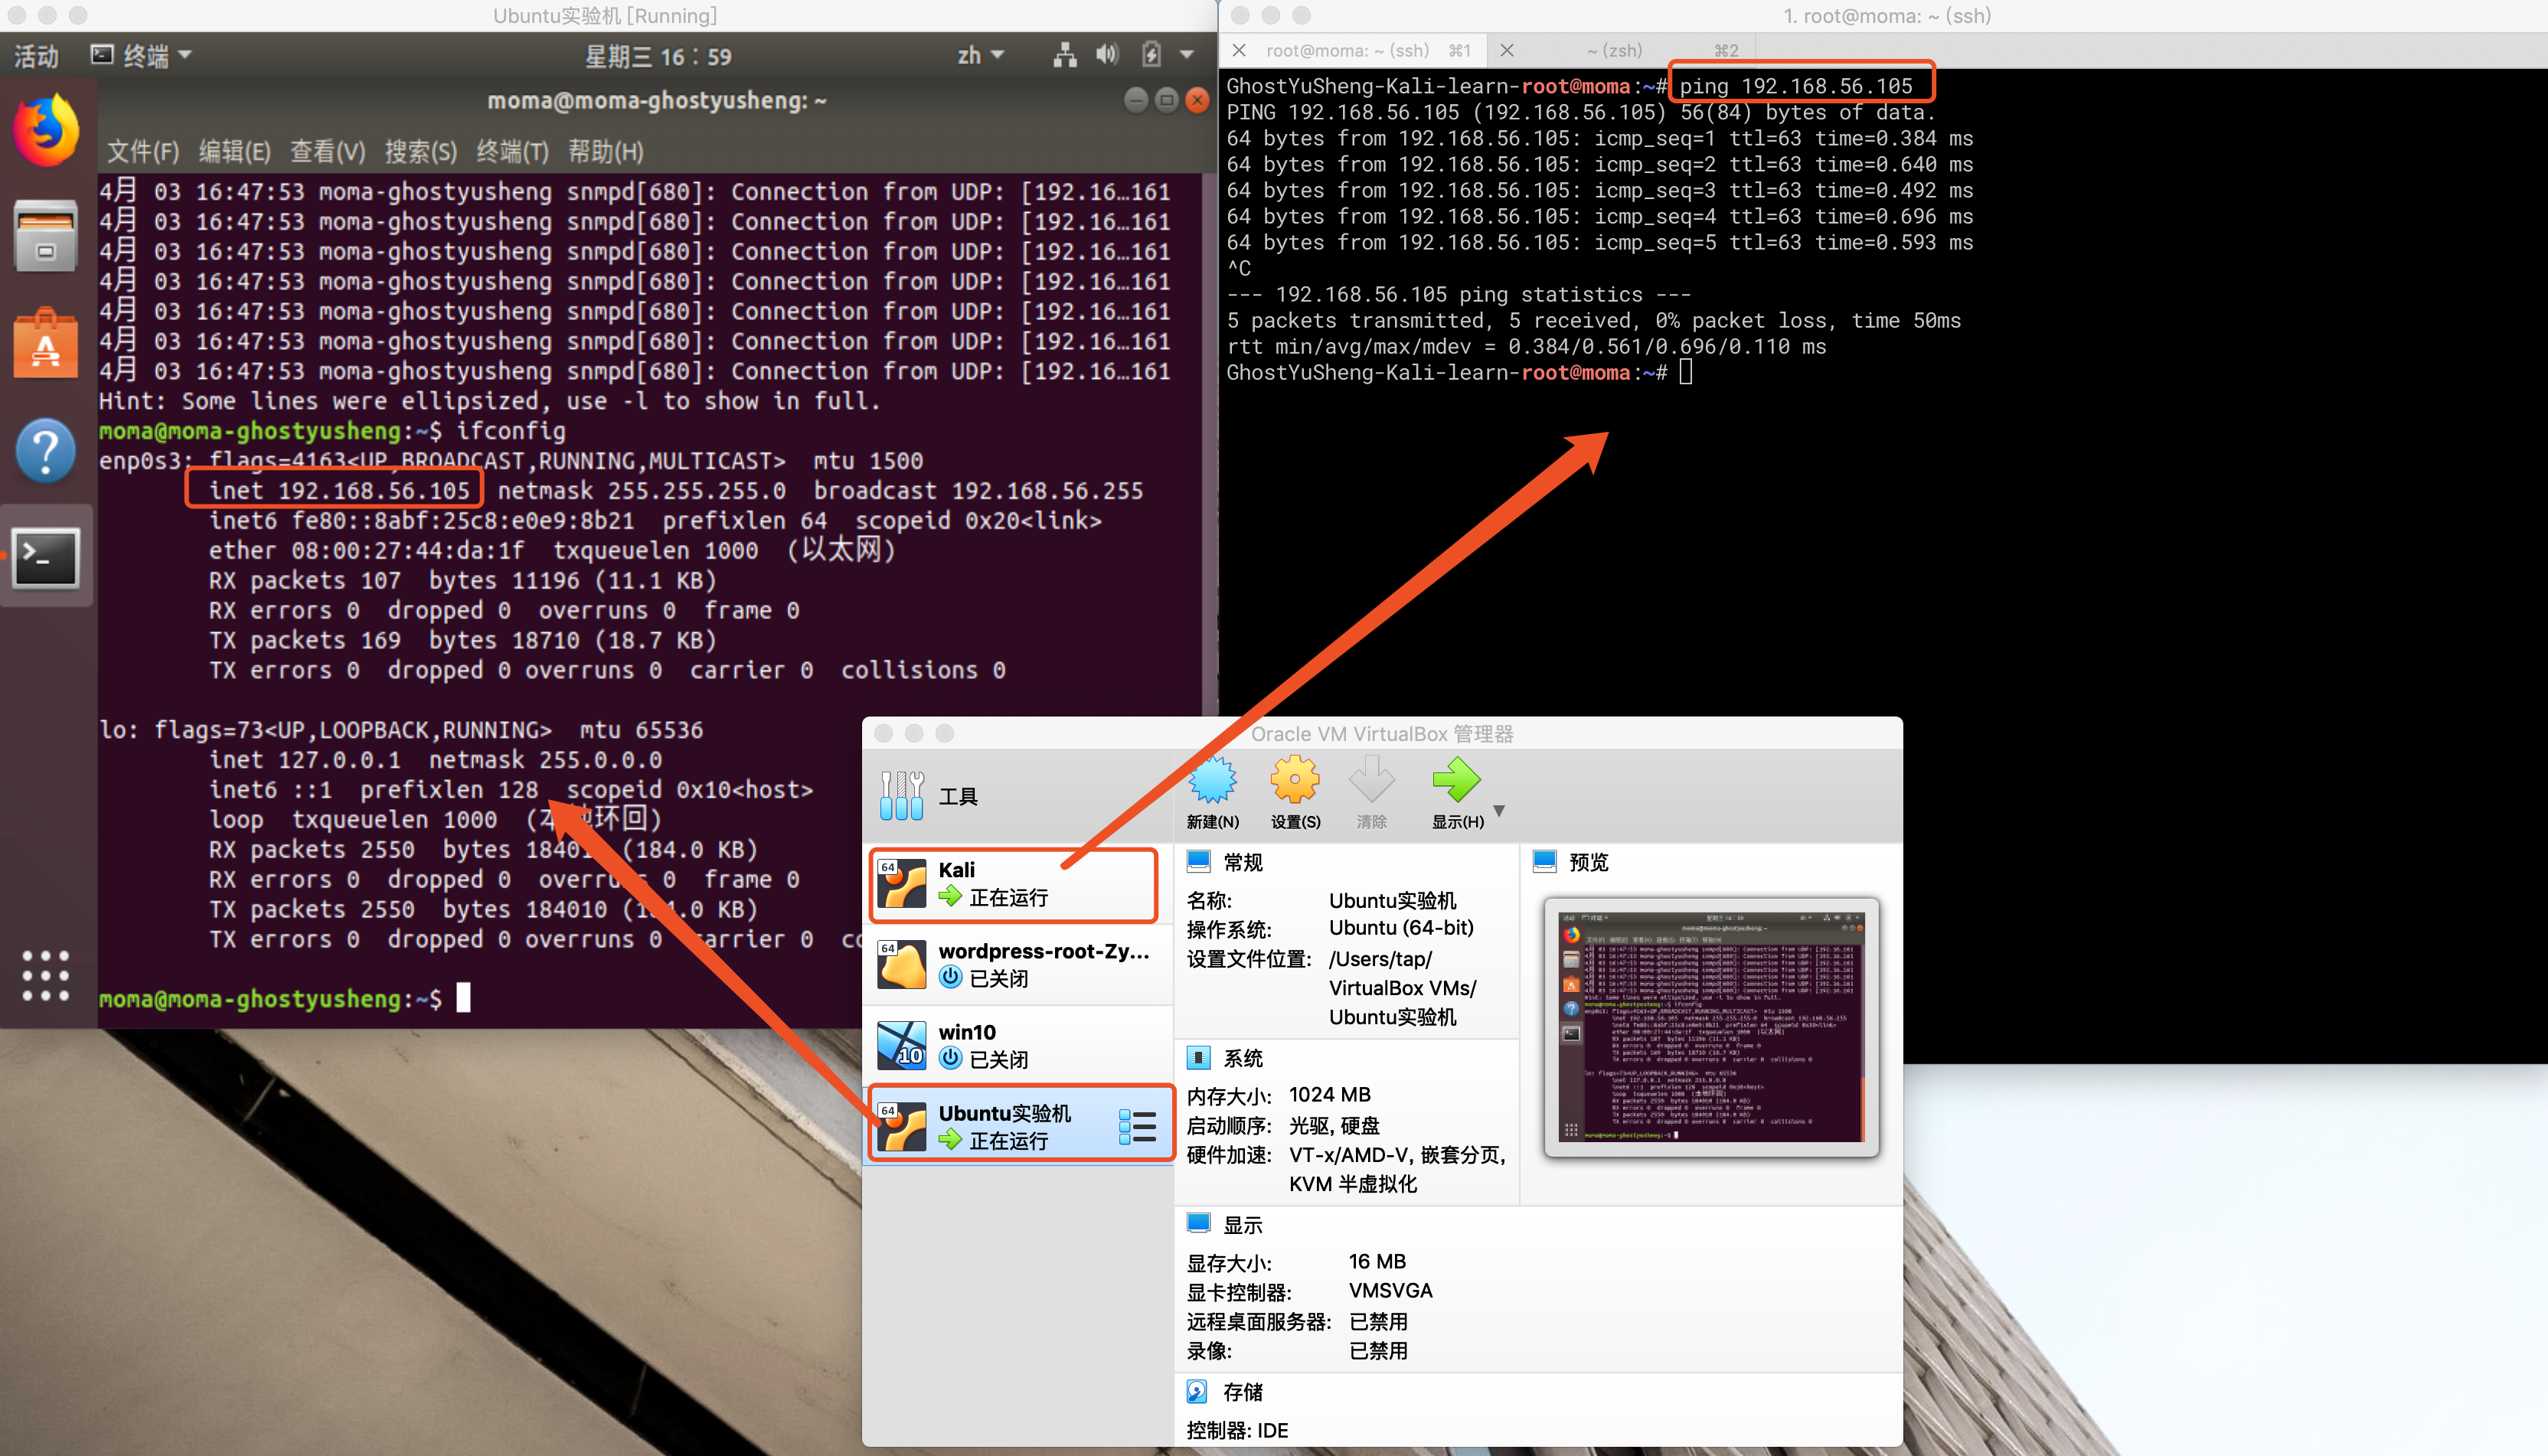Image resolution: width=2548 pixels, height=1456 pixels.
Task: Open VM Settings (设置) gear icon
Action: tap(1294, 781)
